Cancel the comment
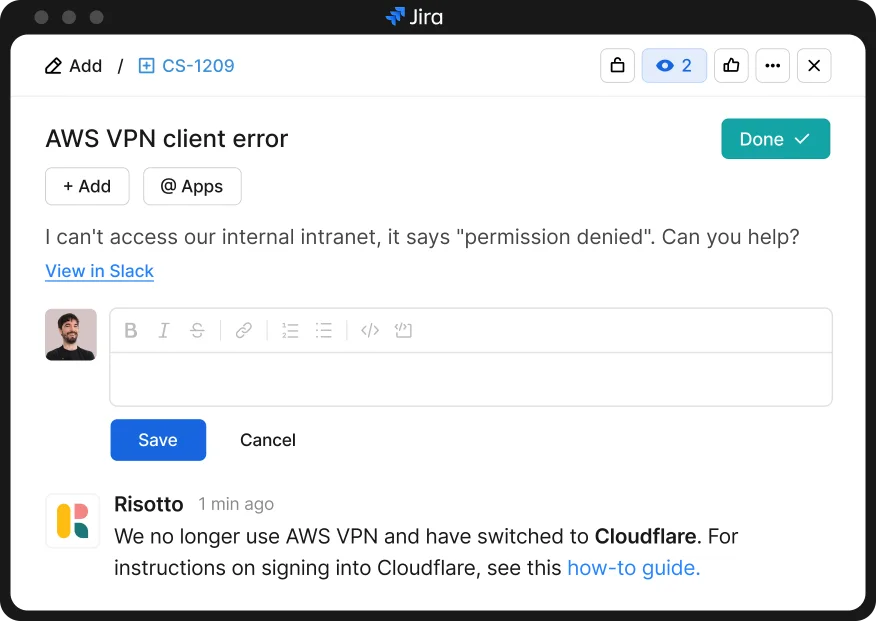The width and height of the screenshot is (876, 621). (x=268, y=440)
